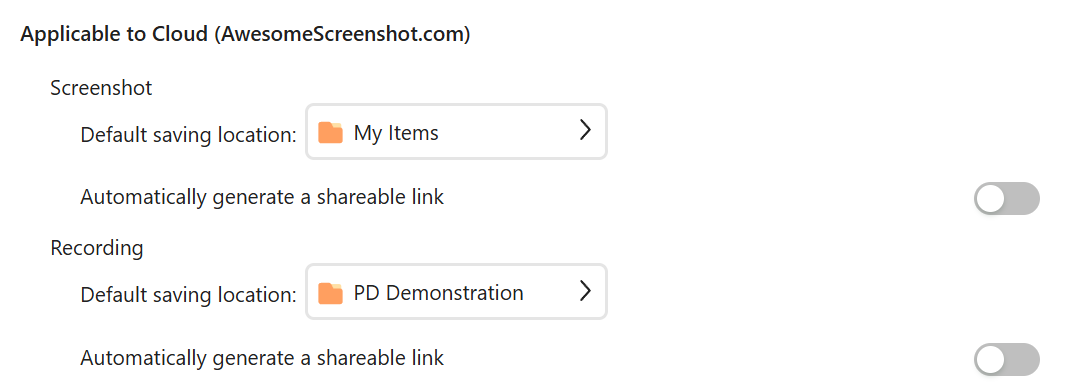
Task: Select the My Items folder name
Action: click(x=396, y=133)
